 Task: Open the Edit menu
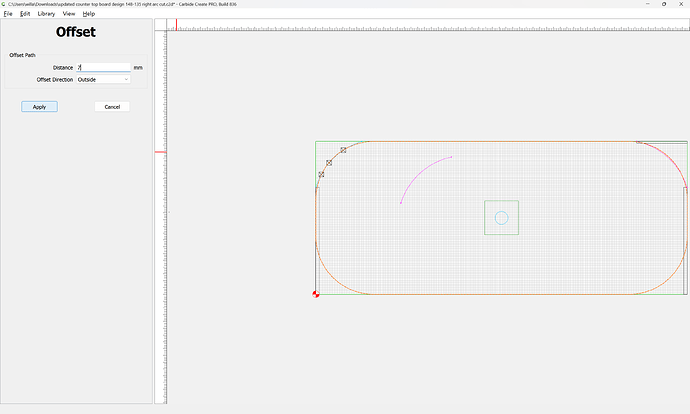coord(25,14)
